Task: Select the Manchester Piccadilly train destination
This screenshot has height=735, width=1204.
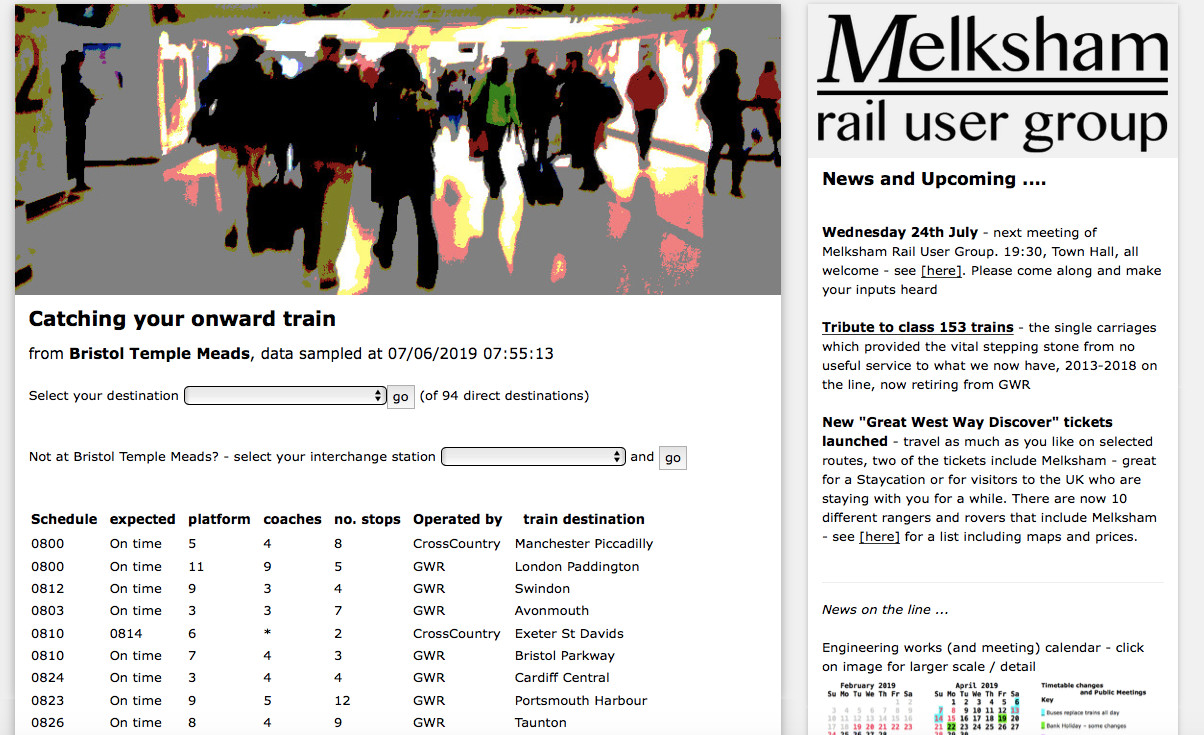Action: pyautogui.click(x=583, y=544)
